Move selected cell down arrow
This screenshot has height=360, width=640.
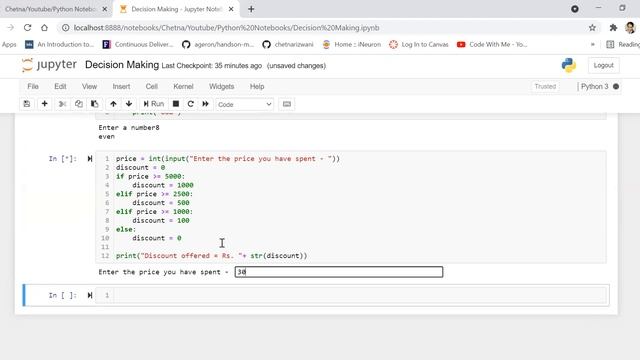coord(129,104)
